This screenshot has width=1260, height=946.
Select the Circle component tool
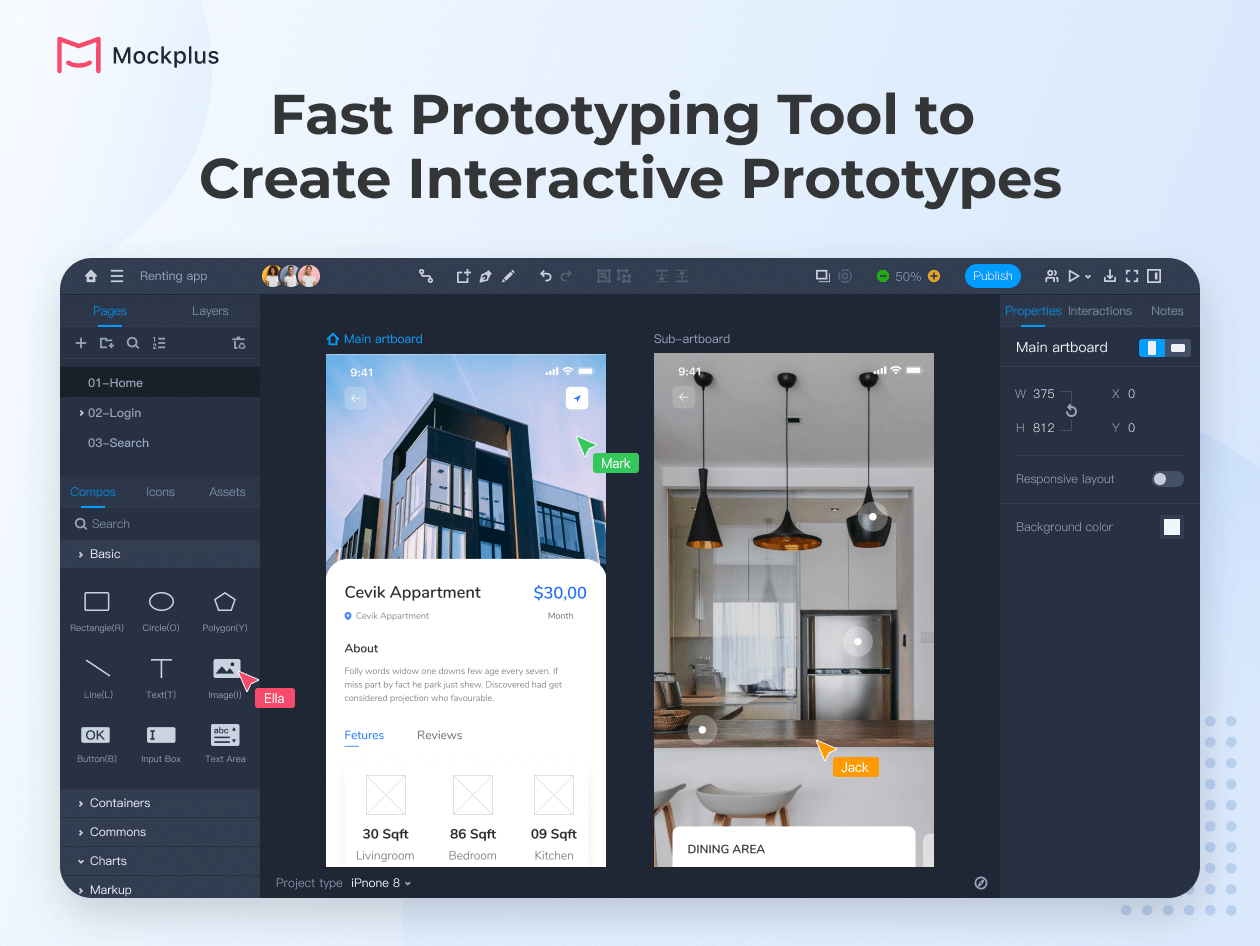tap(160, 600)
